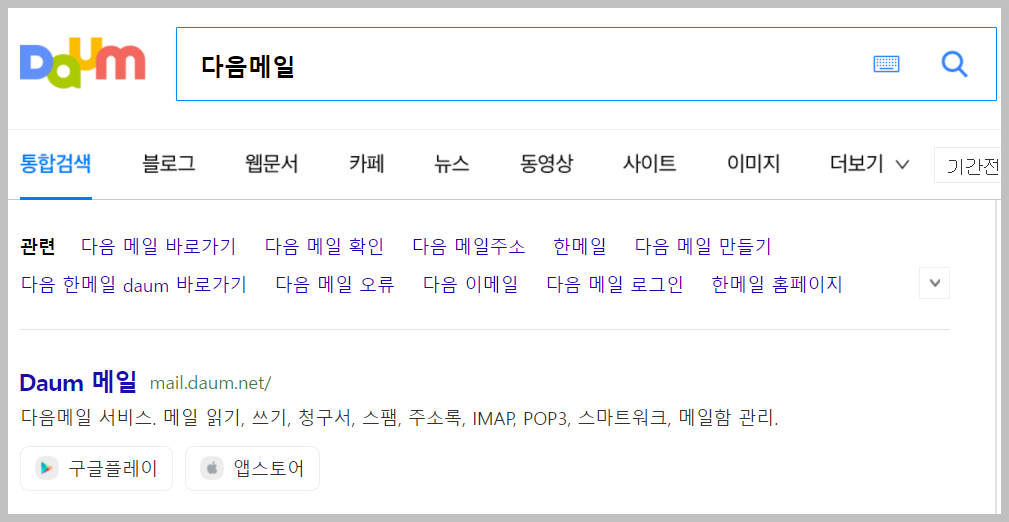Click the 다음메일 서비스 description text
Image resolution: width=1009 pixels, height=522 pixels.
(x=400, y=418)
